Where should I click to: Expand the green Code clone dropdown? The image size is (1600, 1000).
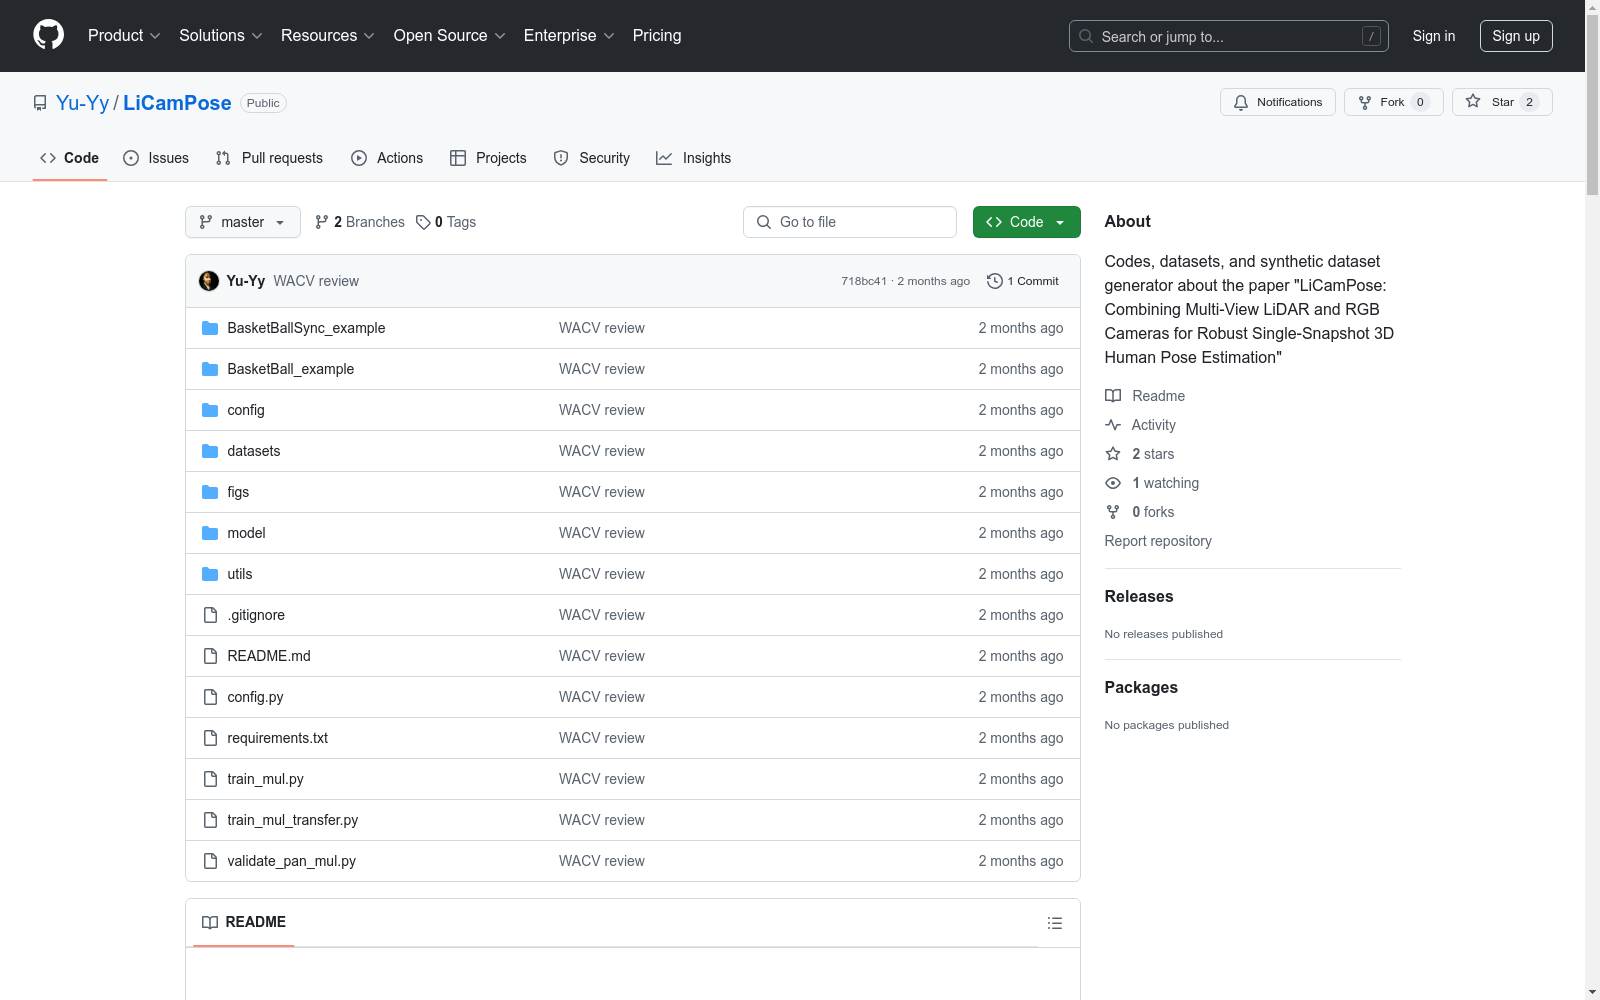1026,222
